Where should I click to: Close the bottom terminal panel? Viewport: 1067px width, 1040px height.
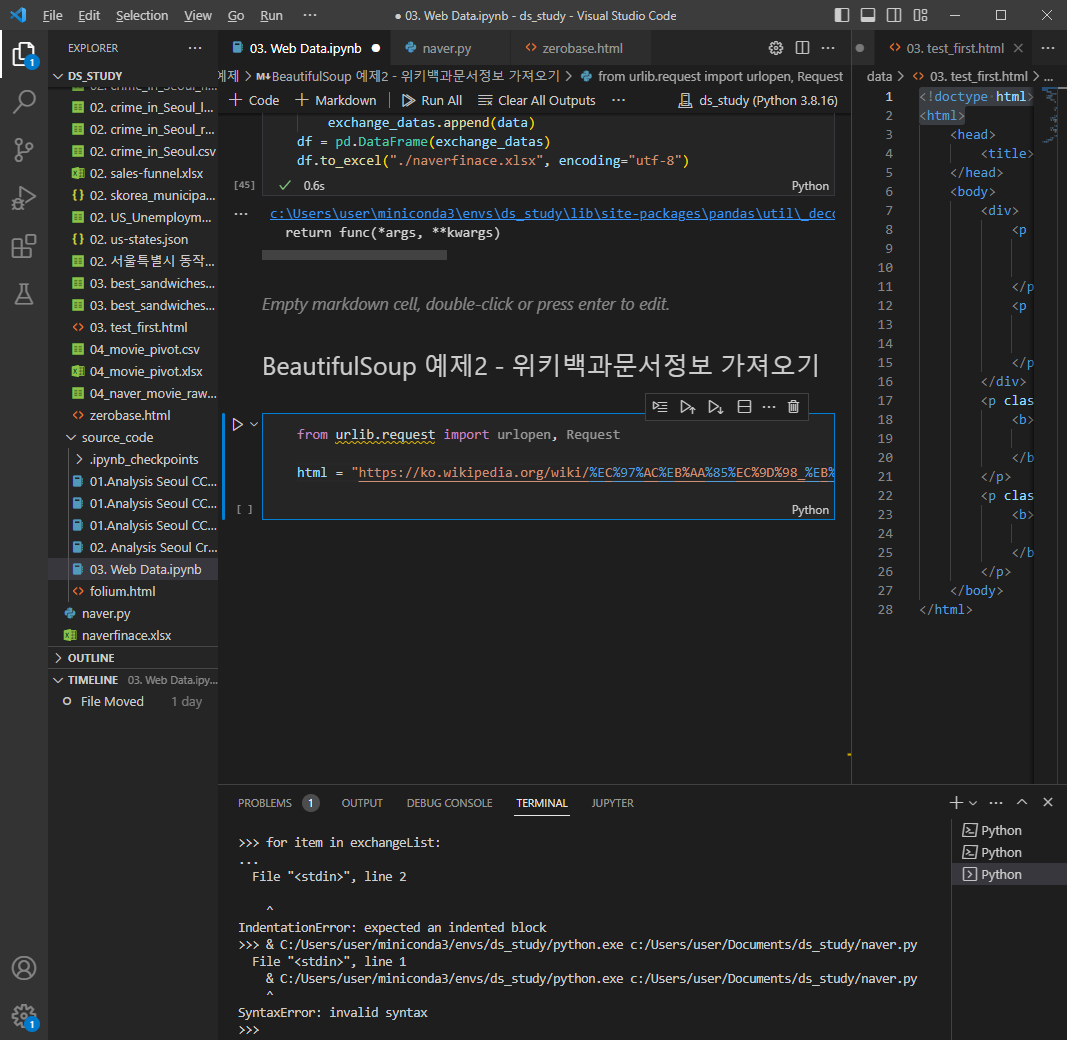pos(1048,803)
